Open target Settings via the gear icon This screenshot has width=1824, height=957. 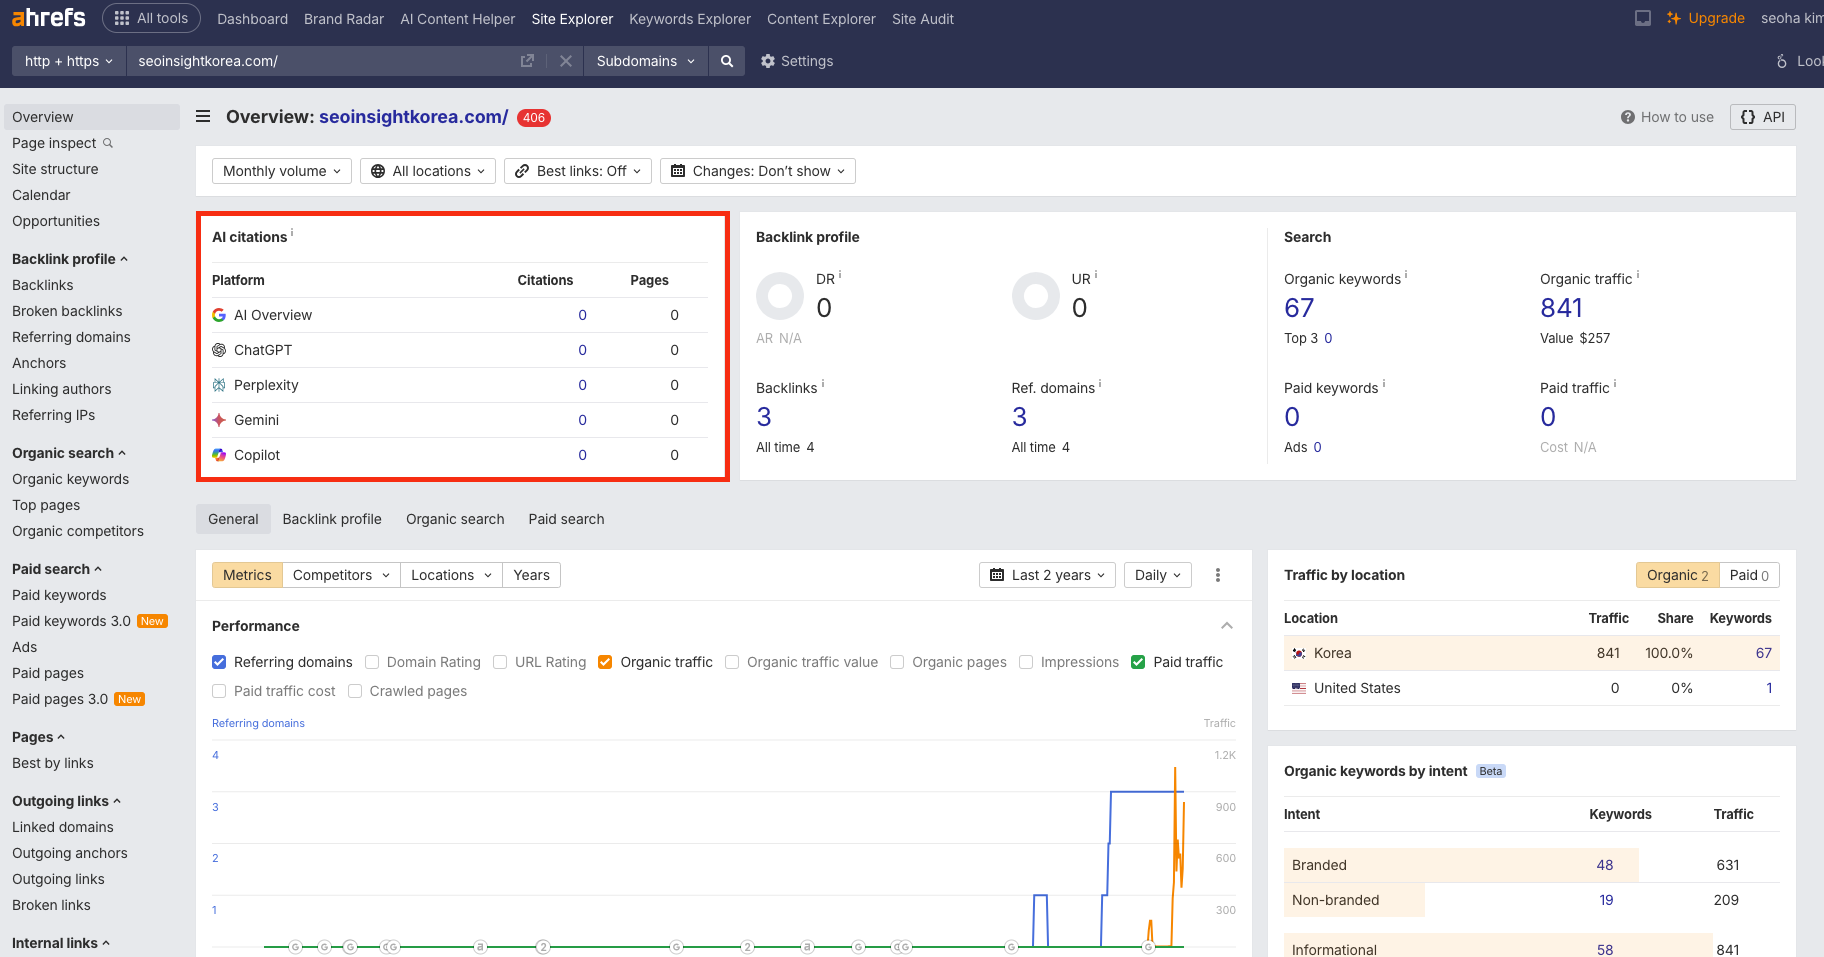[767, 61]
